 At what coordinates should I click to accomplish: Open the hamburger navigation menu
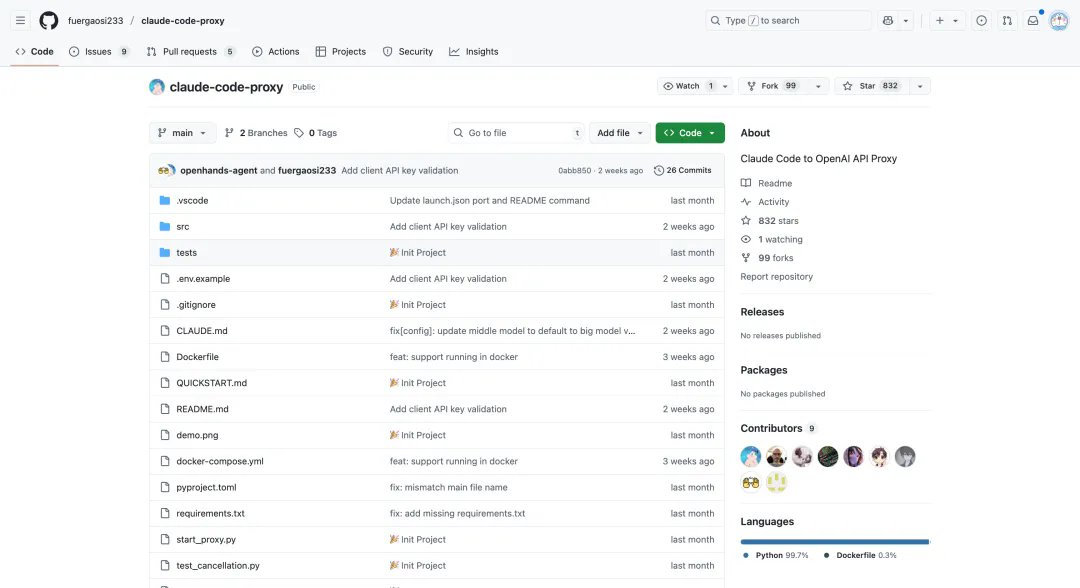[x=21, y=21]
